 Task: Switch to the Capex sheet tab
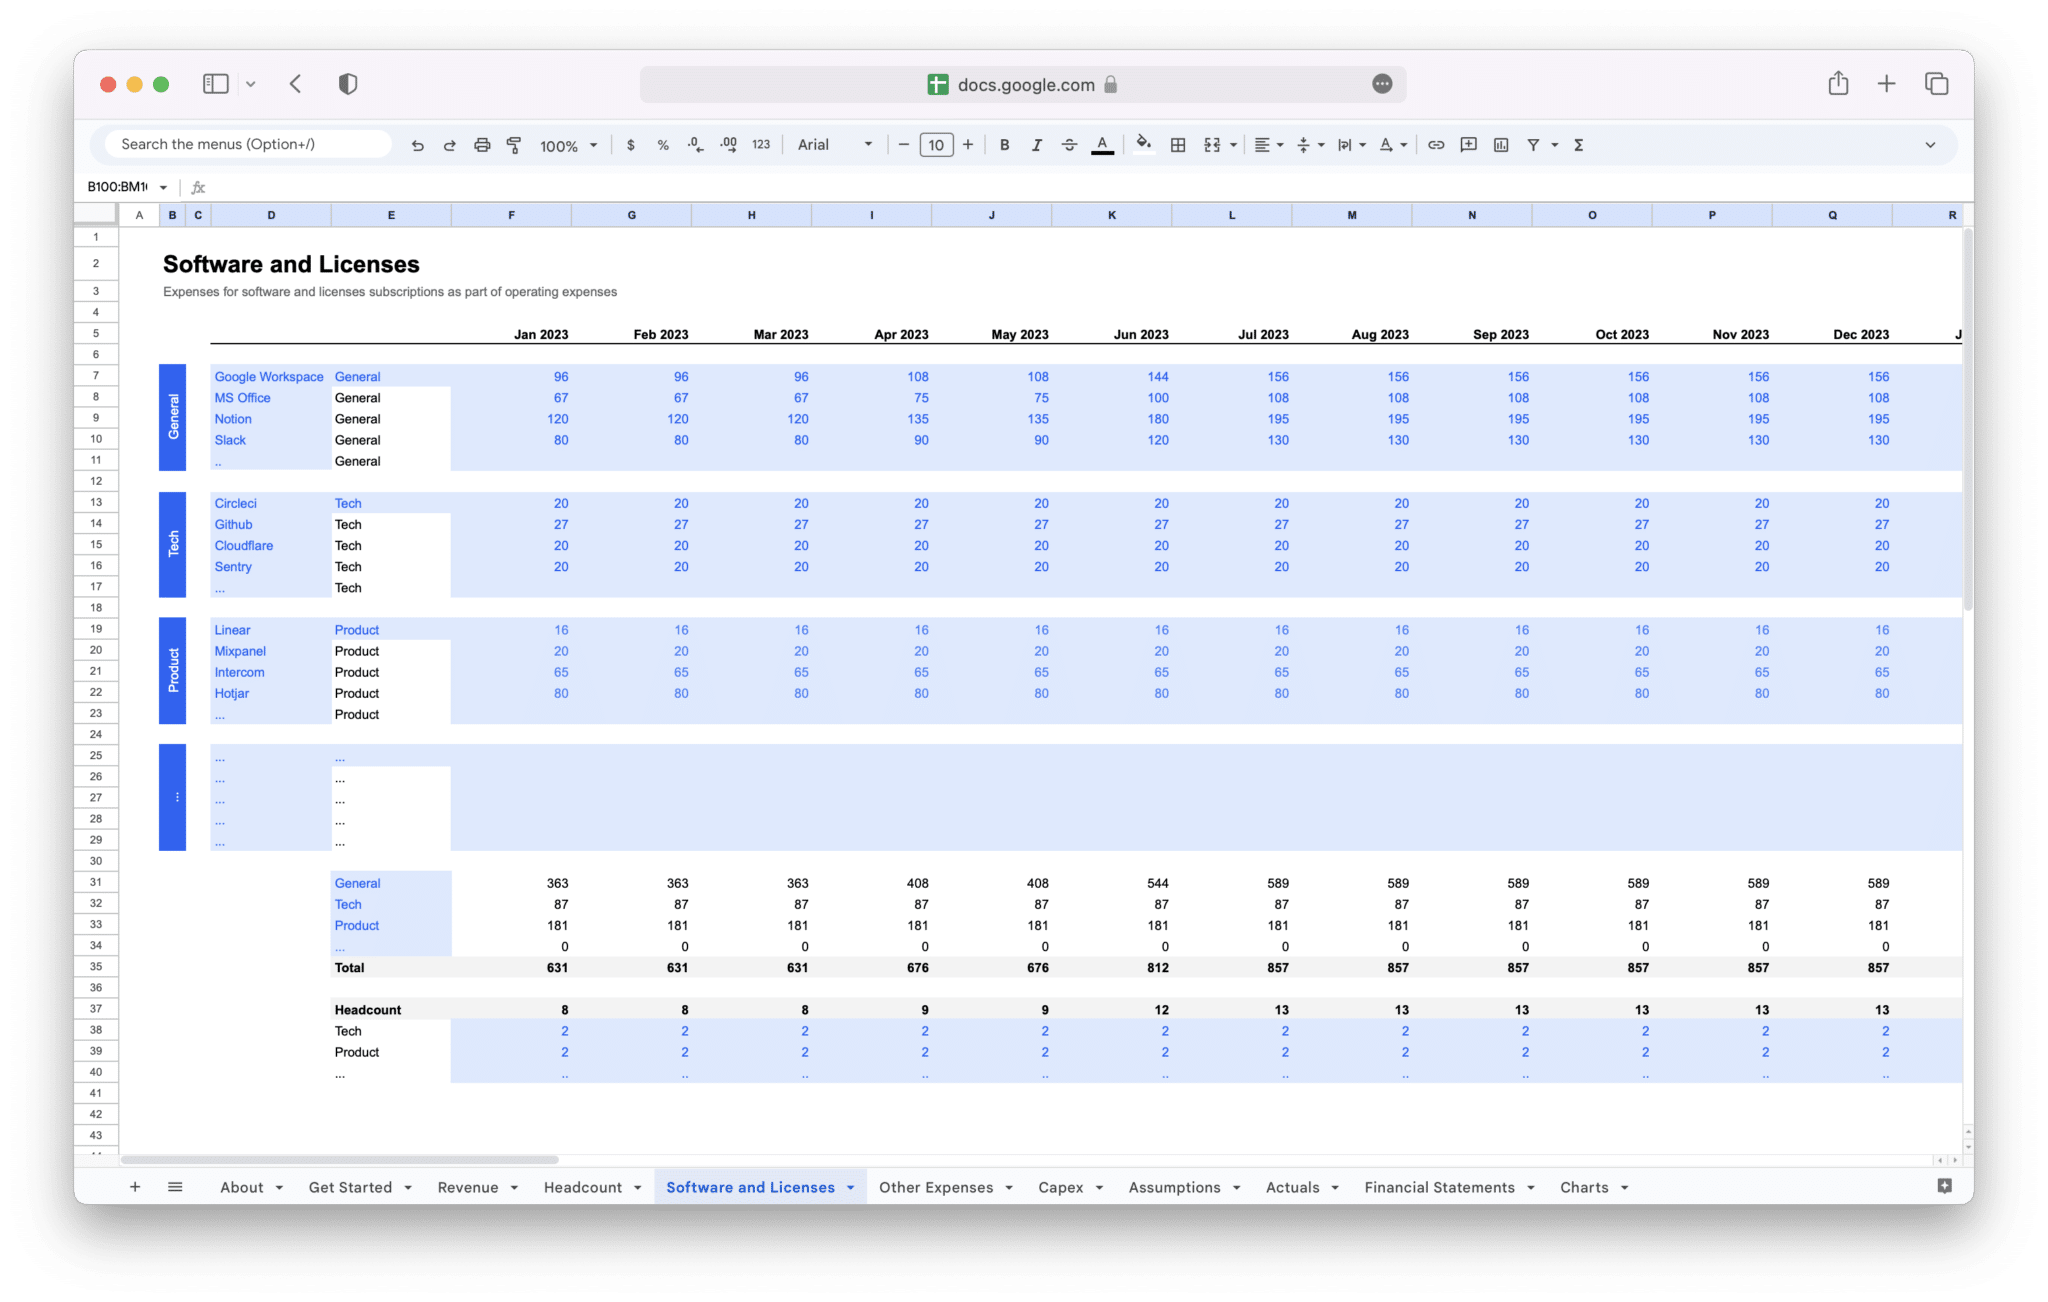(x=1061, y=1187)
